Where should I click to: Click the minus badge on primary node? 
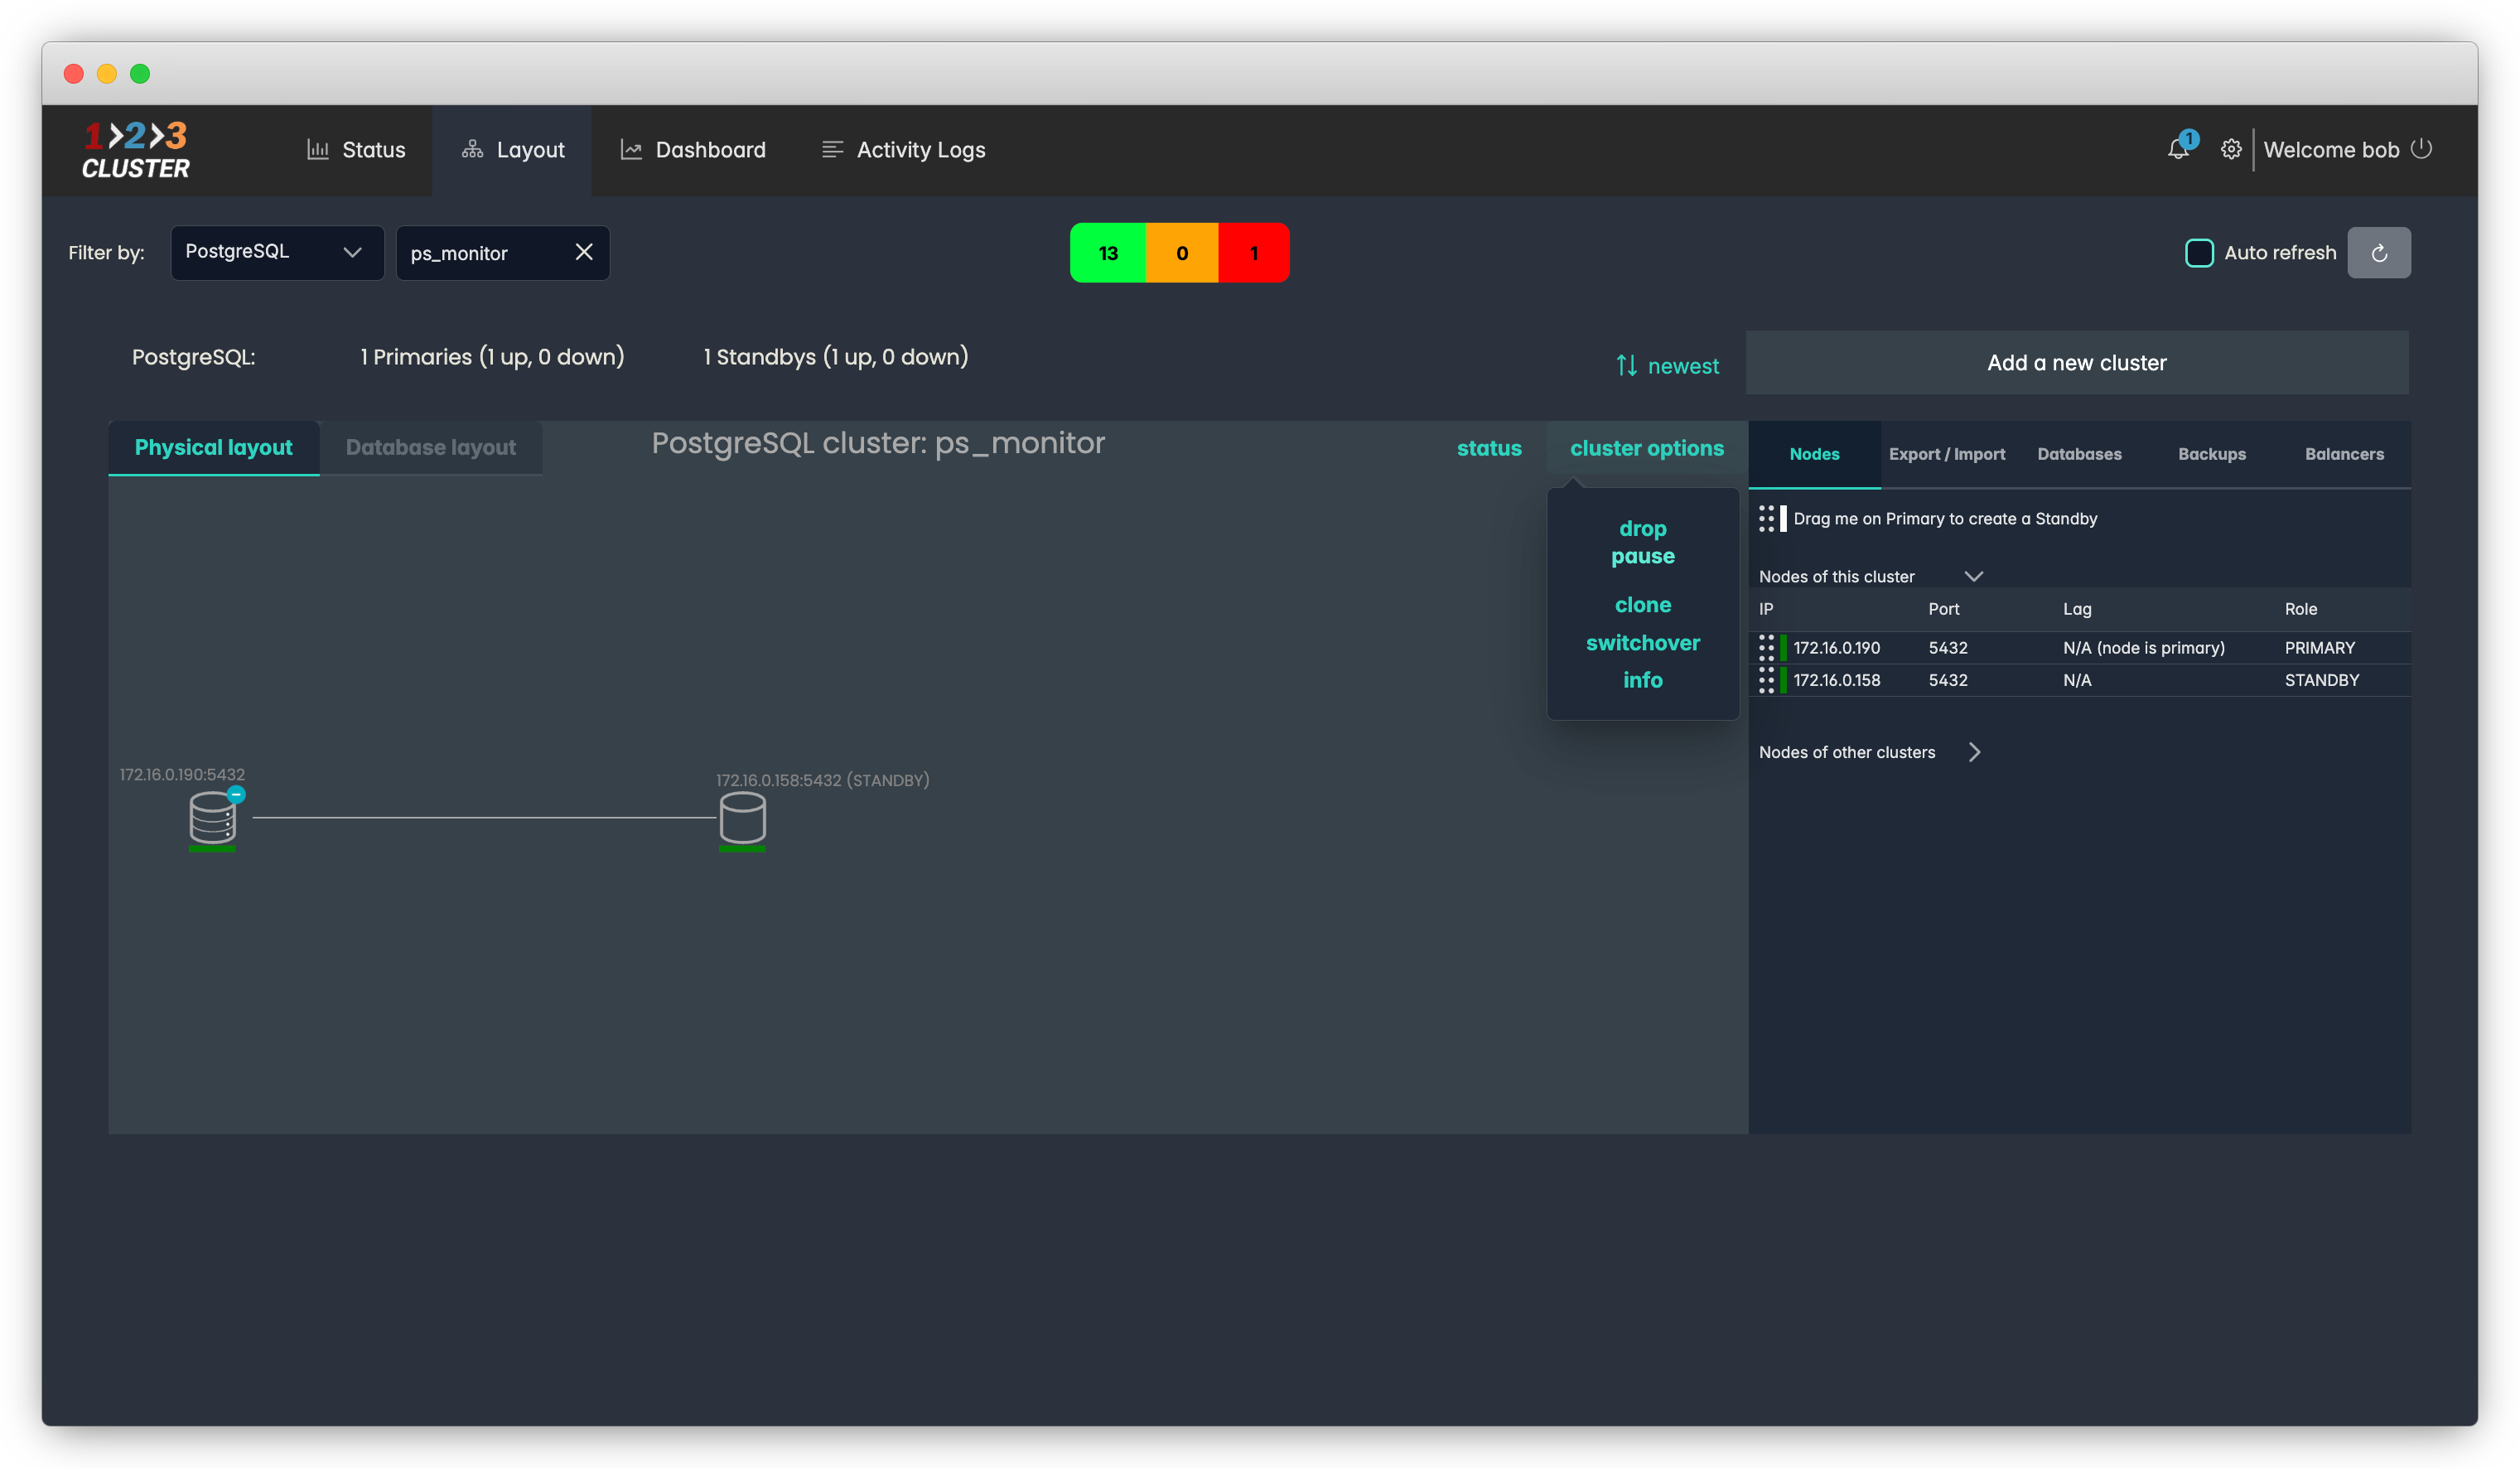point(236,794)
